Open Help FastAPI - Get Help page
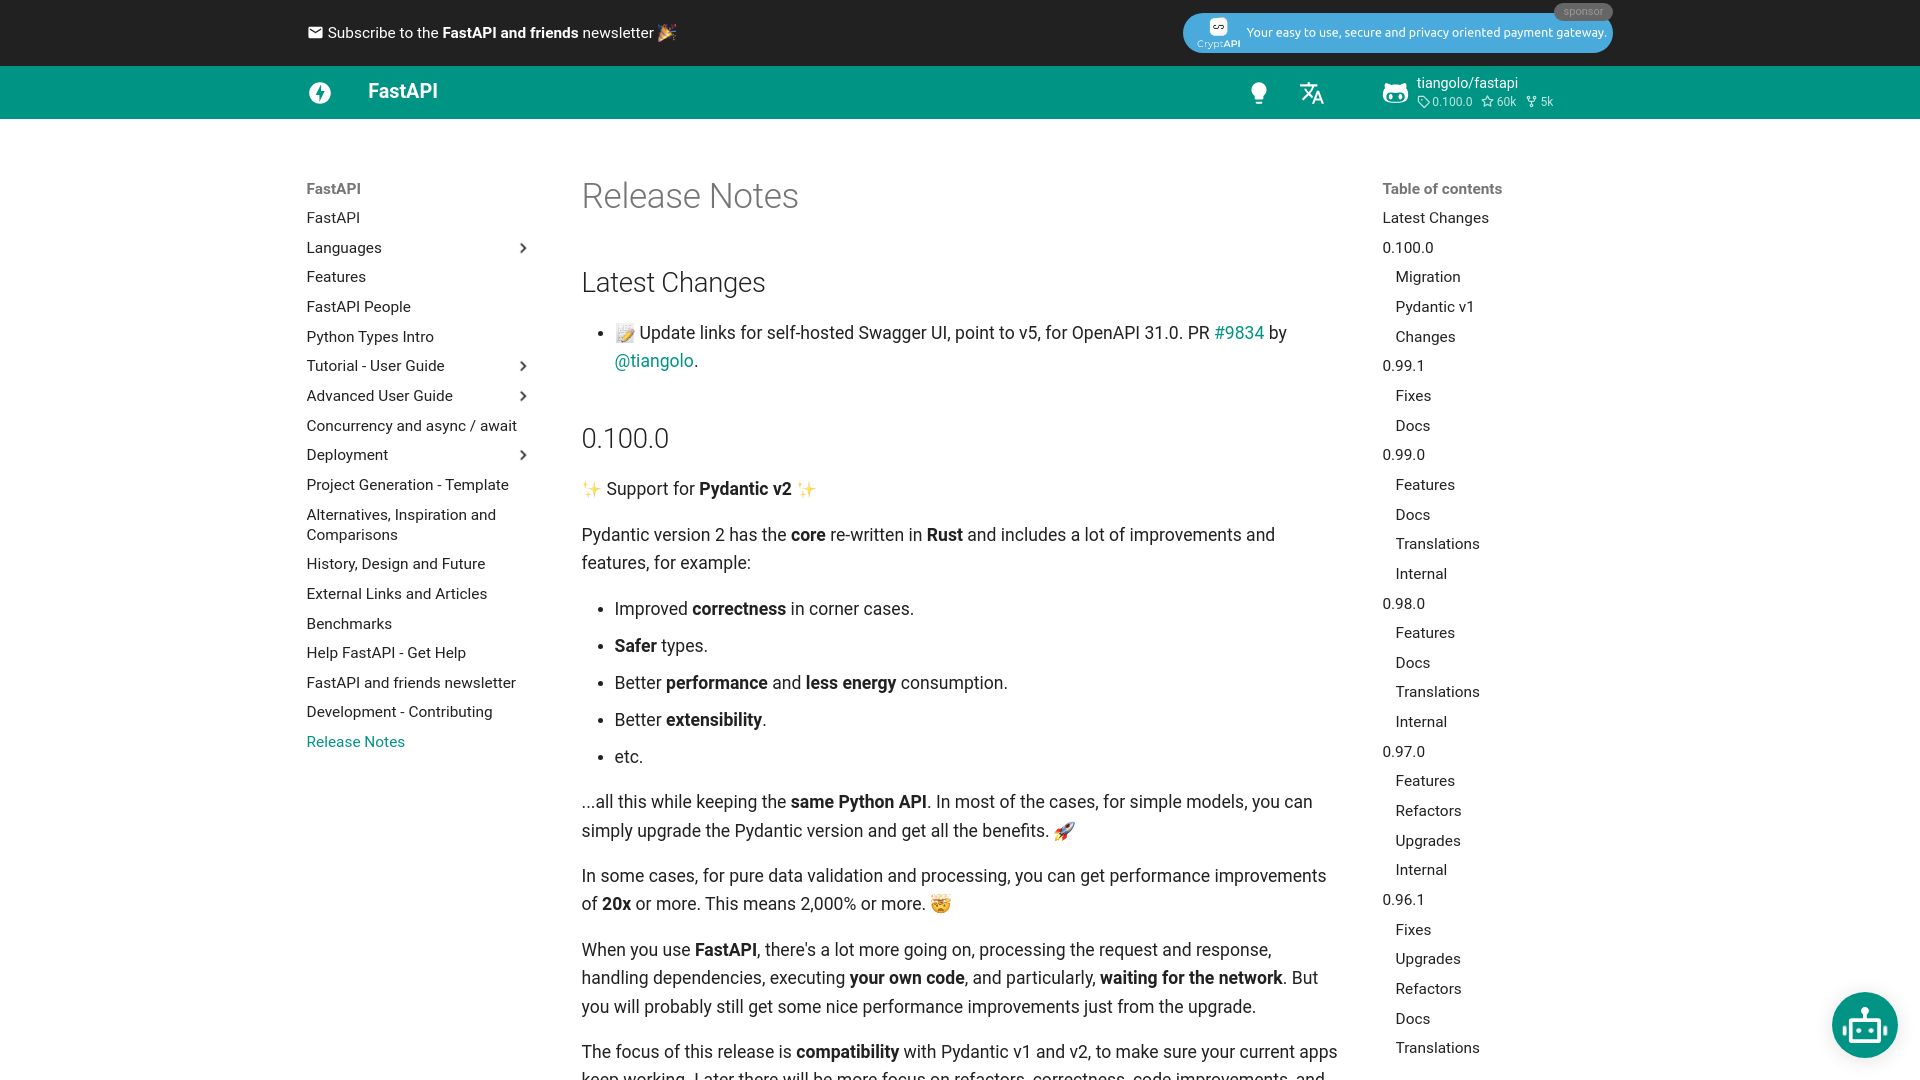The image size is (1920, 1080). [386, 653]
